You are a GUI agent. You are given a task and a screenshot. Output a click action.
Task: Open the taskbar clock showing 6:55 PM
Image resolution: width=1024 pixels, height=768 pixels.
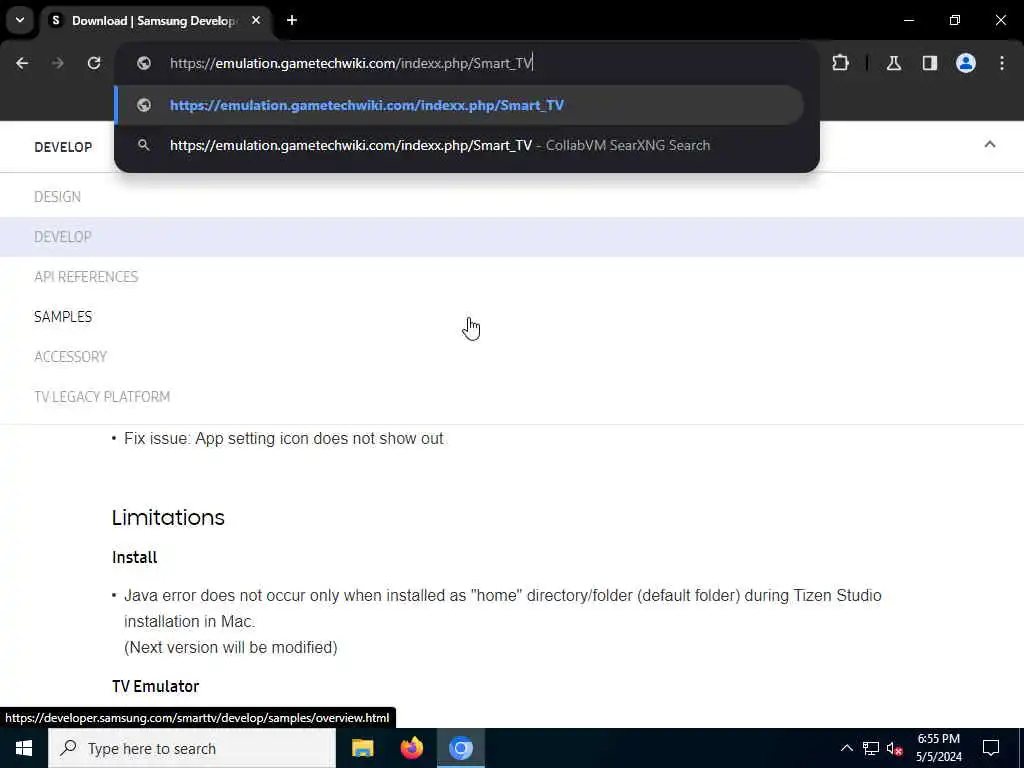[x=938, y=748]
